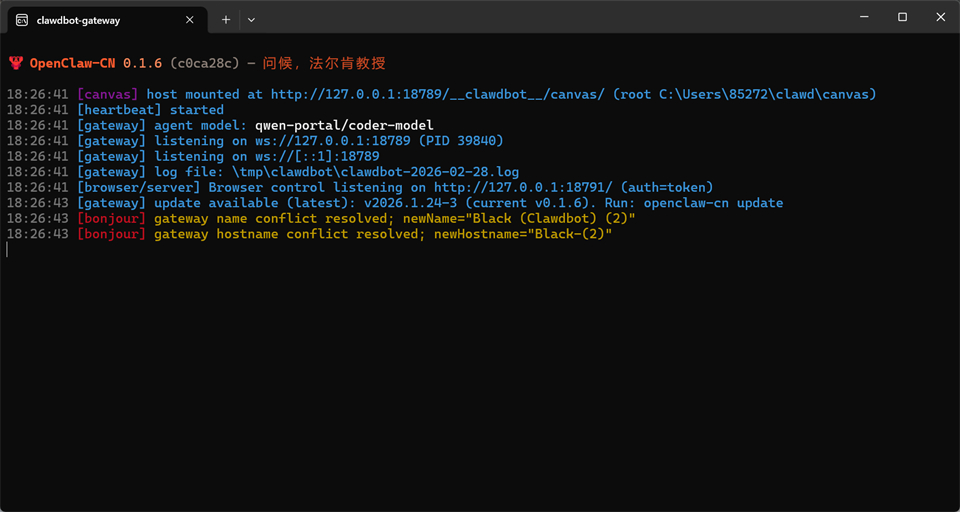Expand the terminal profiles dropdown chevron

(251, 19)
